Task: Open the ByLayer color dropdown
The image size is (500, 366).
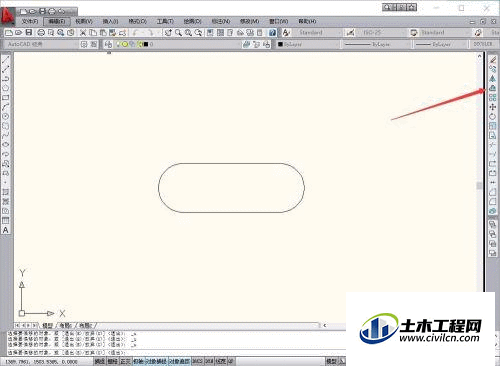Action: click(x=308, y=44)
